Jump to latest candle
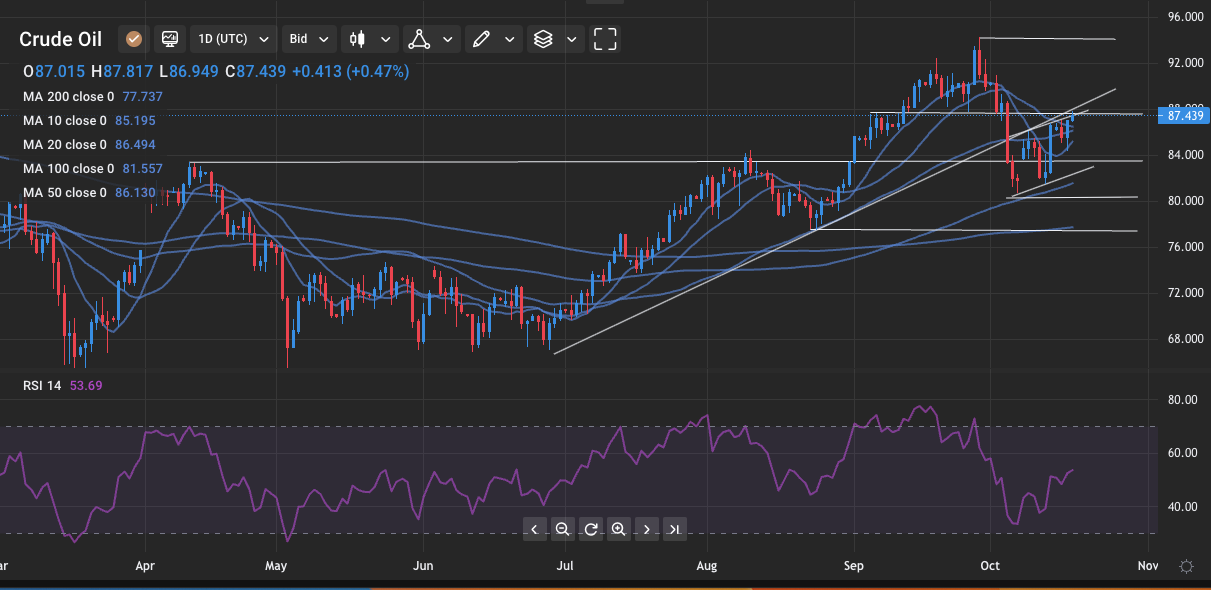 click(674, 529)
